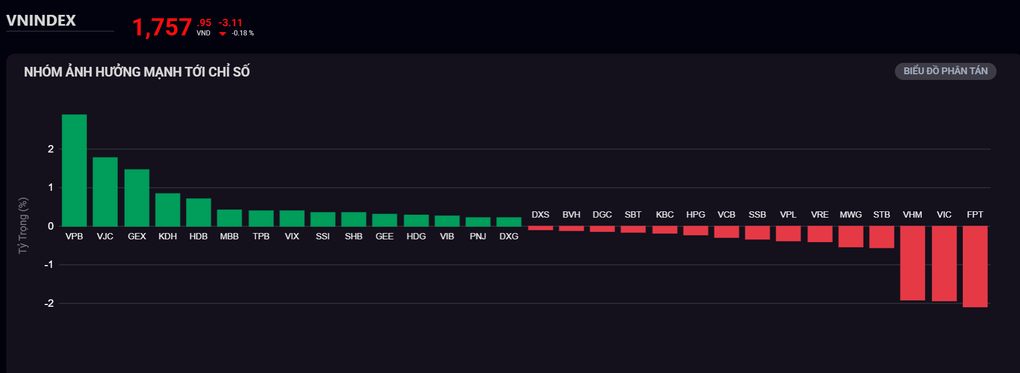Viewport: 1020px width, 373px height.
Task: Click the -0.18 % change value
Action: click(x=243, y=33)
